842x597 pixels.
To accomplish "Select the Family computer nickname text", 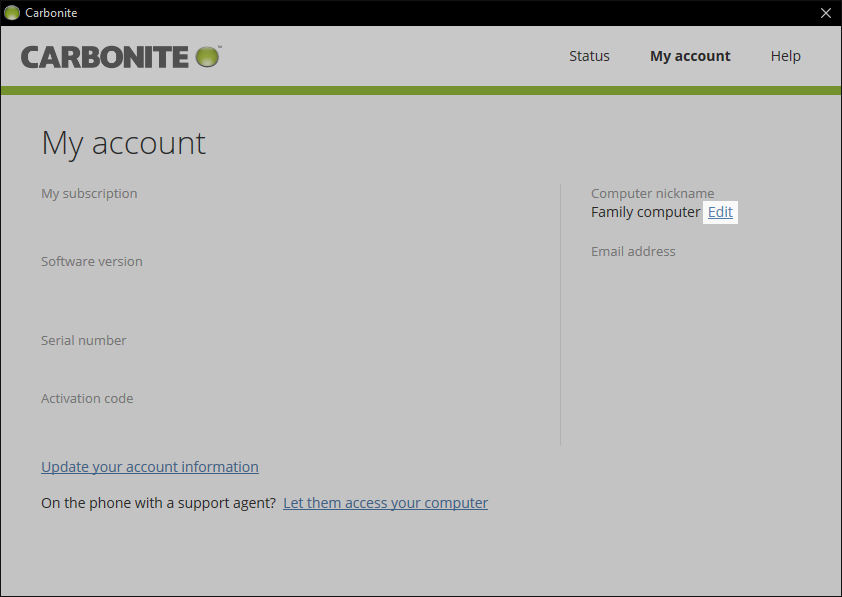I will coord(645,212).
